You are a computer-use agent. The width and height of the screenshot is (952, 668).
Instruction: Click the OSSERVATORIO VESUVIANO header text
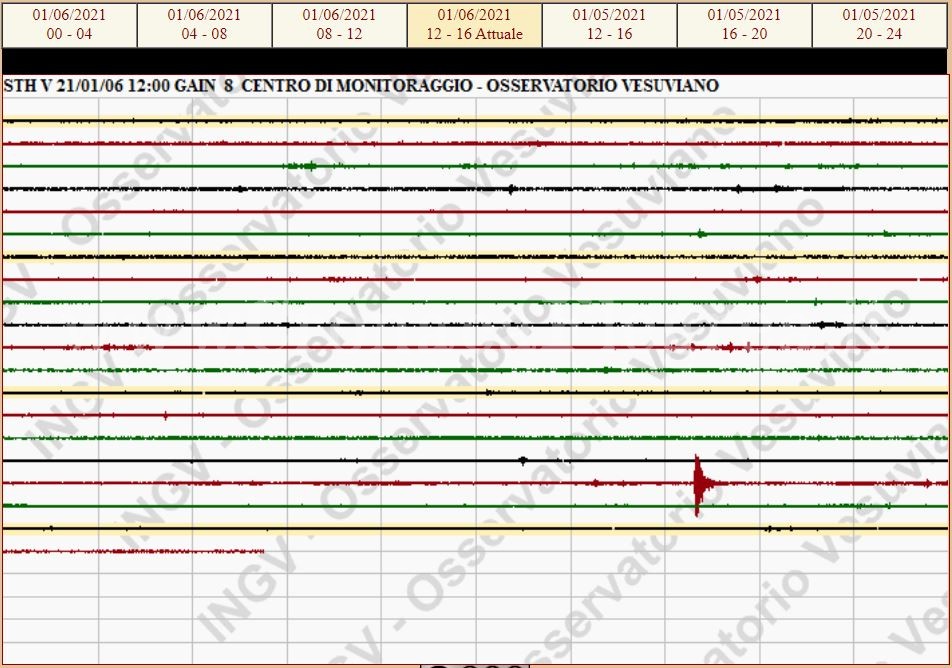(x=602, y=86)
